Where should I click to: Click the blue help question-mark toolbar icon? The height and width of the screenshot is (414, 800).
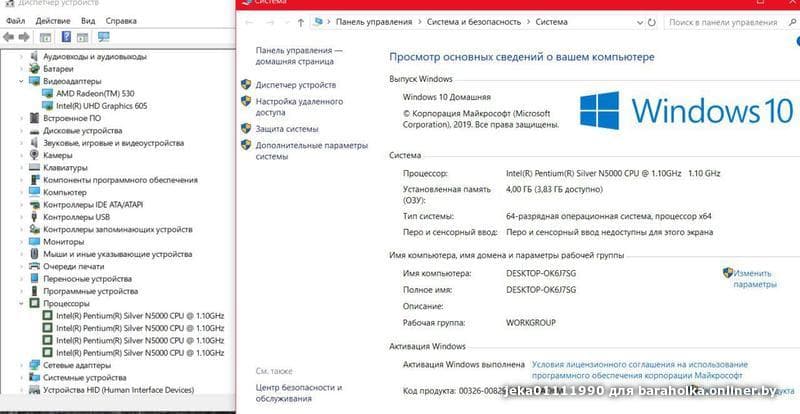click(x=66, y=37)
